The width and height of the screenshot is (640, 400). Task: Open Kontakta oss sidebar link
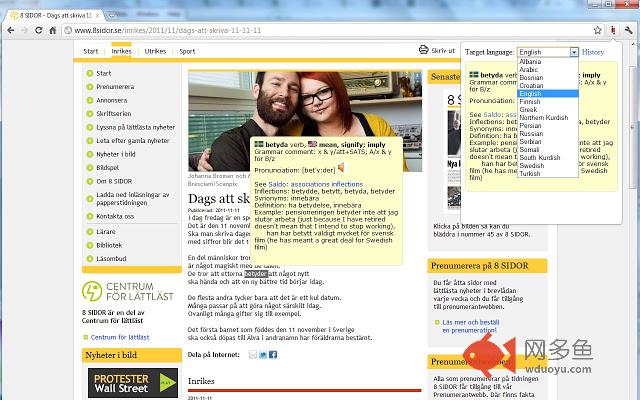(115, 216)
